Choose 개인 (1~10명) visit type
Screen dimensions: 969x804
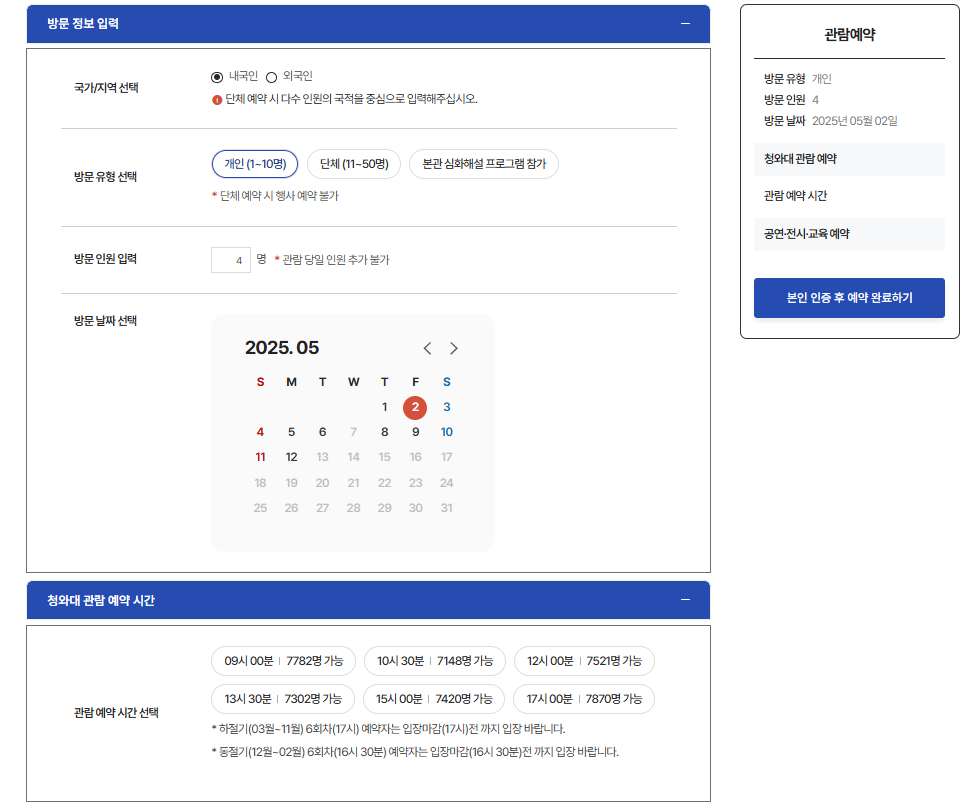coord(255,164)
